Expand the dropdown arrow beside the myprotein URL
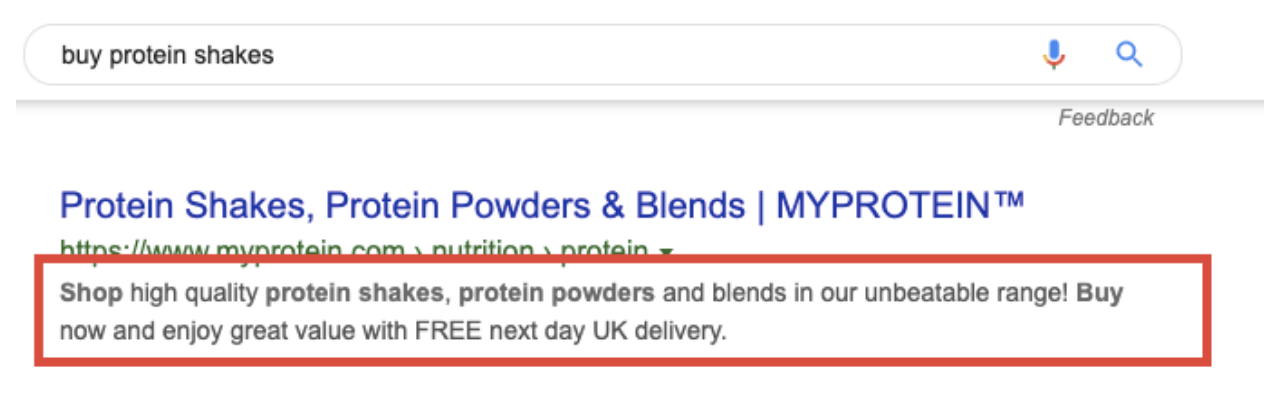The height and width of the screenshot is (404, 1276). pyautogui.click(x=667, y=249)
